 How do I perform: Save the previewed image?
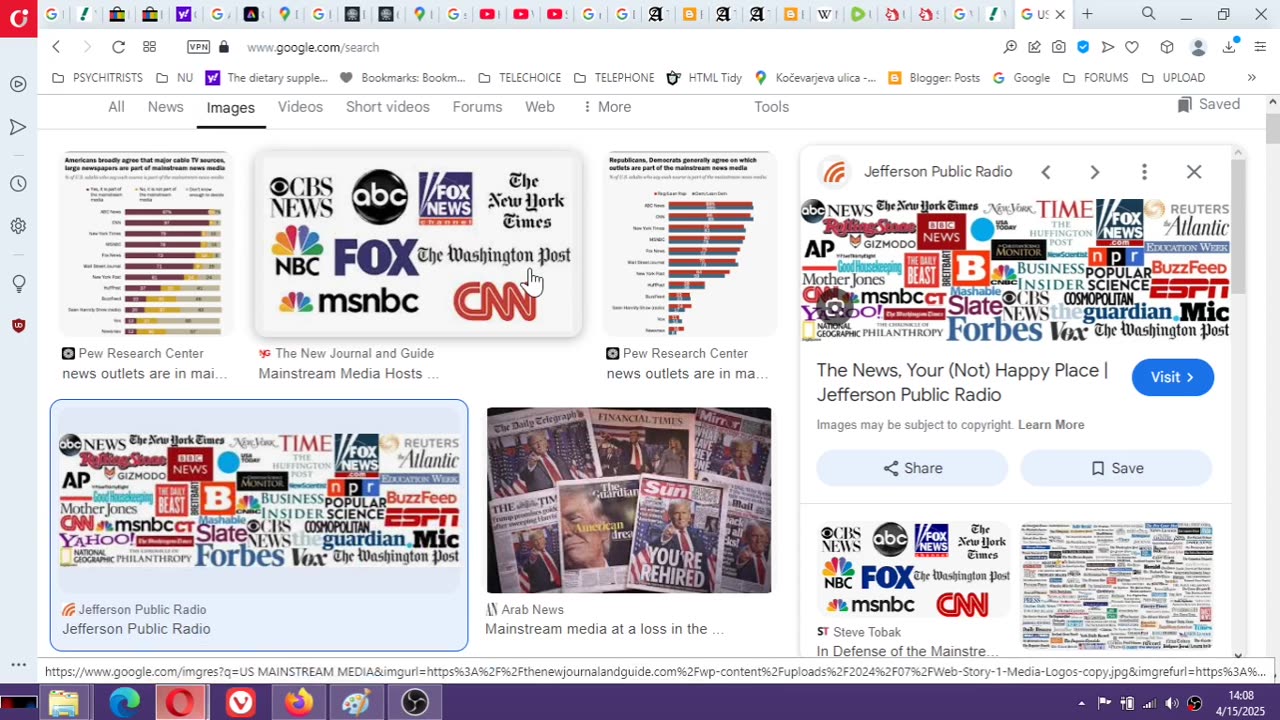[x=1117, y=468]
